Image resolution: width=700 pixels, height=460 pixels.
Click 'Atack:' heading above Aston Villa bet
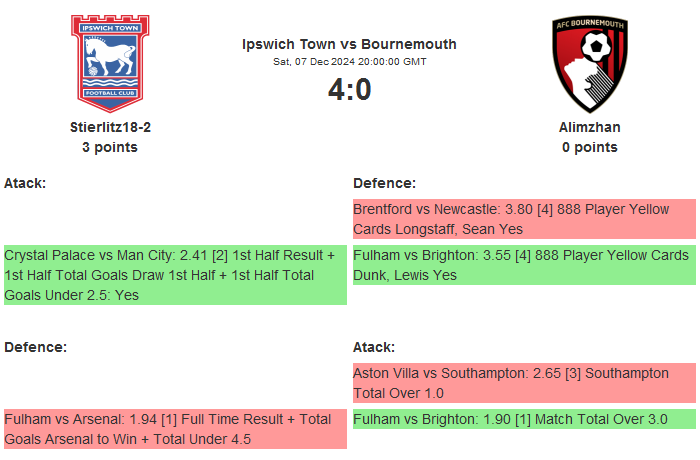(x=374, y=347)
